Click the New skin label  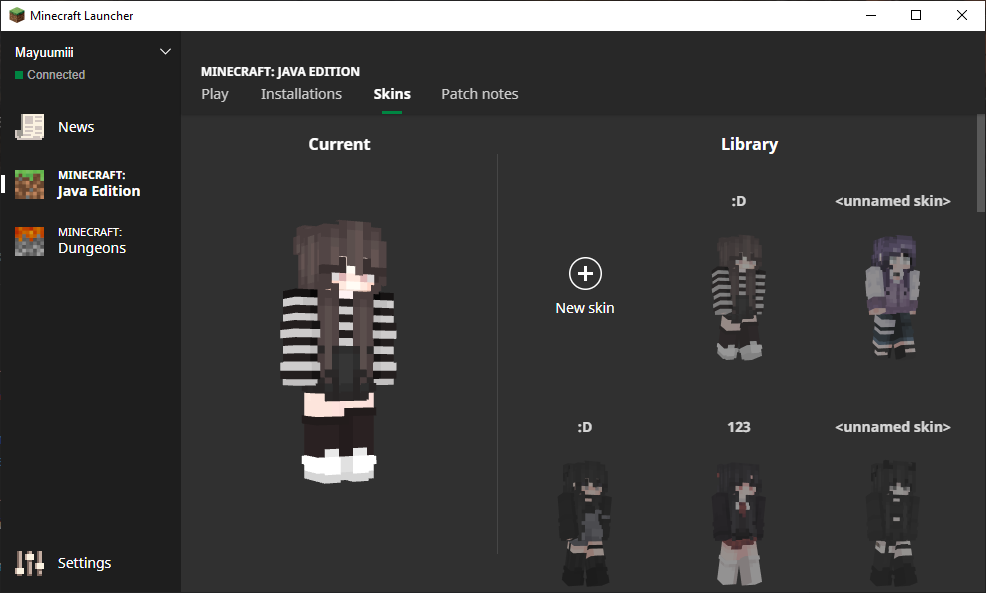(x=585, y=308)
